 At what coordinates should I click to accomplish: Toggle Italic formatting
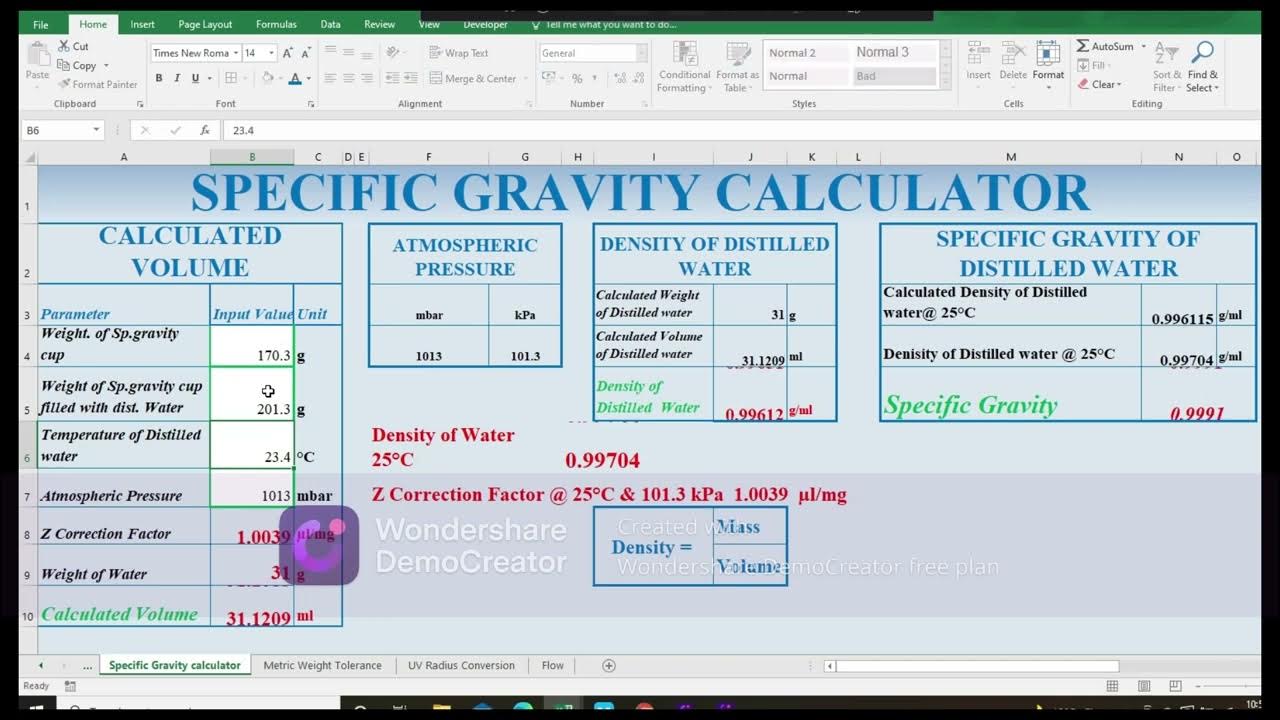(x=177, y=78)
